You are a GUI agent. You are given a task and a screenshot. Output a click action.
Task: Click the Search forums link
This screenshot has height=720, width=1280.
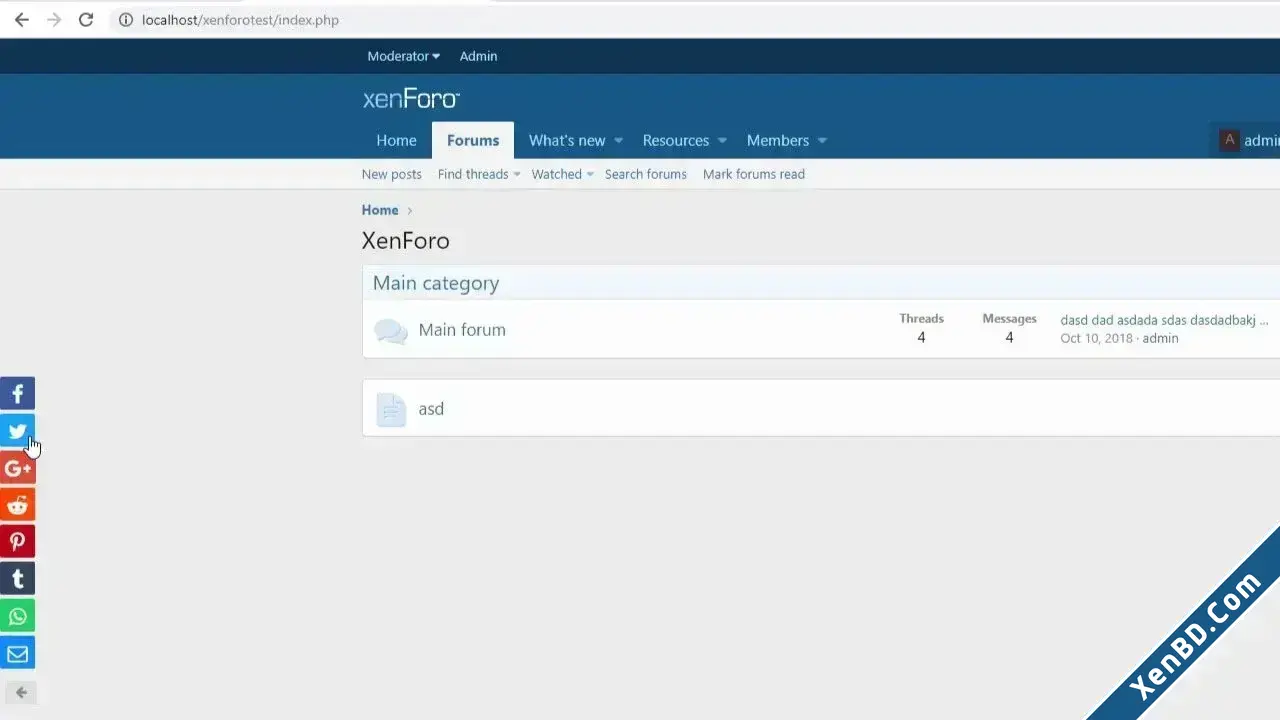(x=646, y=174)
